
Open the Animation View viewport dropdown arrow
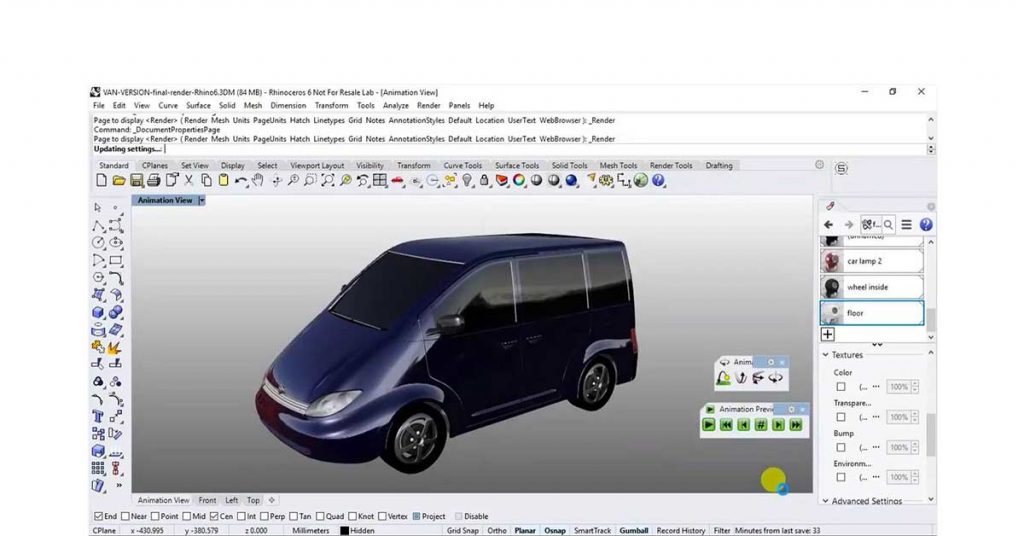pos(202,200)
